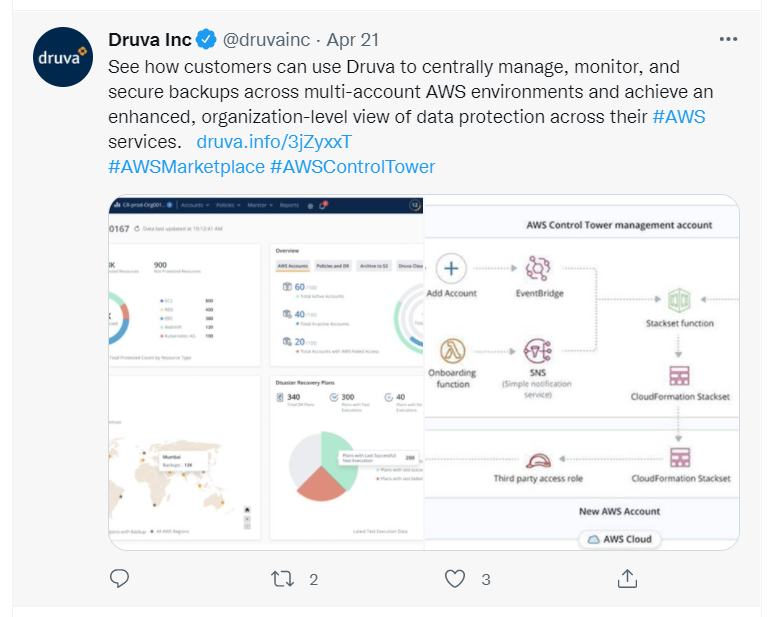775x617 pixels.
Task: Click the blue verified badge
Action: pyautogui.click(x=206, y=40)
